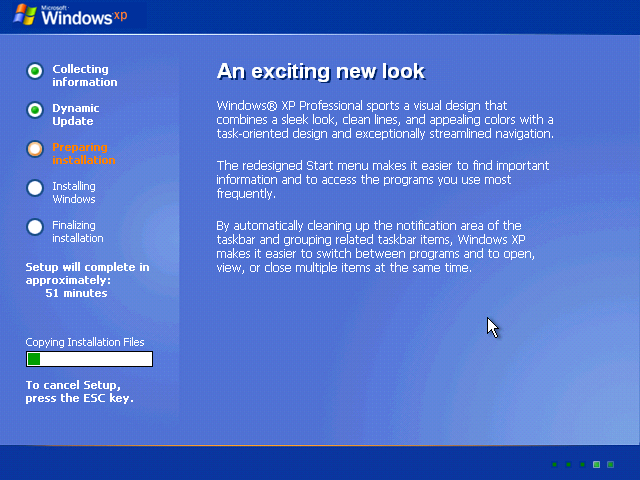This screenshot has width=640, height=480.
Task: Click the Finalizing installation step circle
Action: 35,227
